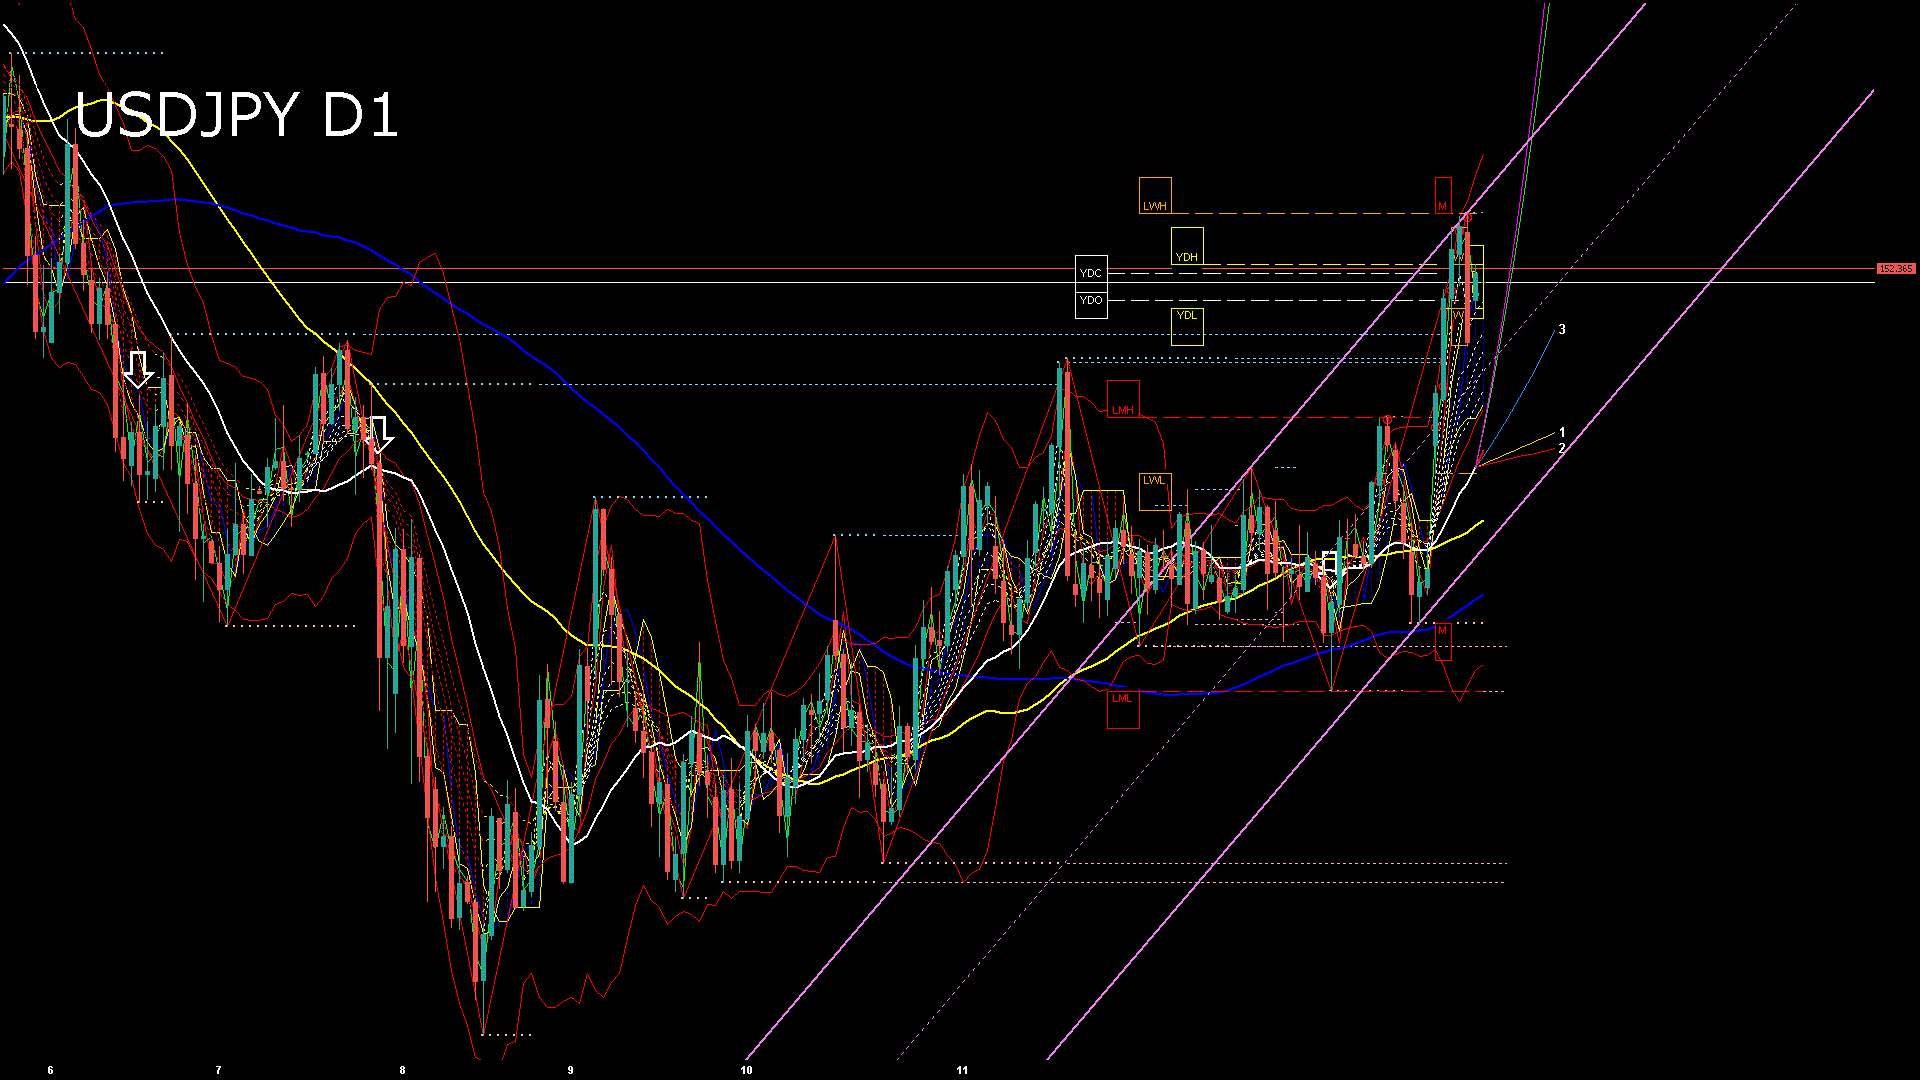Select projection line label 3

(1562, 330)
